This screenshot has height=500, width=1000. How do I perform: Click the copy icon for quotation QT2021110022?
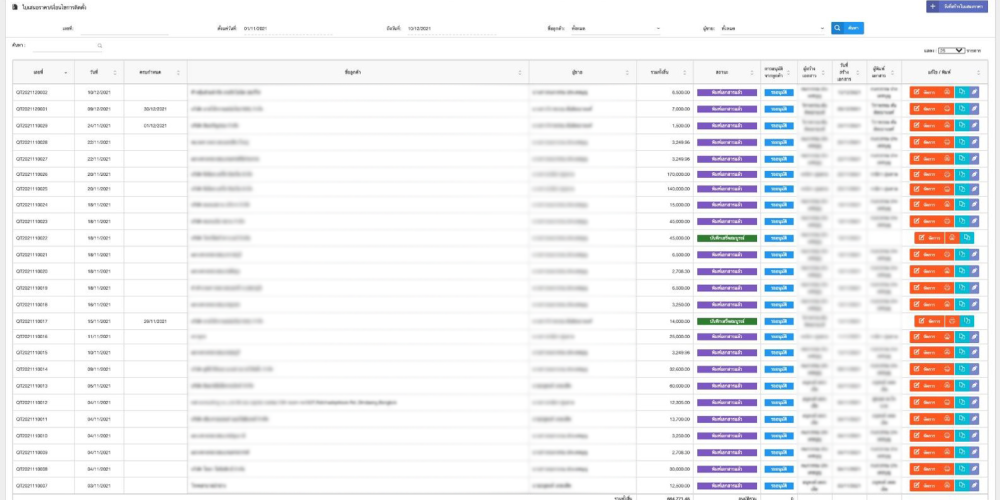(966, 238)
